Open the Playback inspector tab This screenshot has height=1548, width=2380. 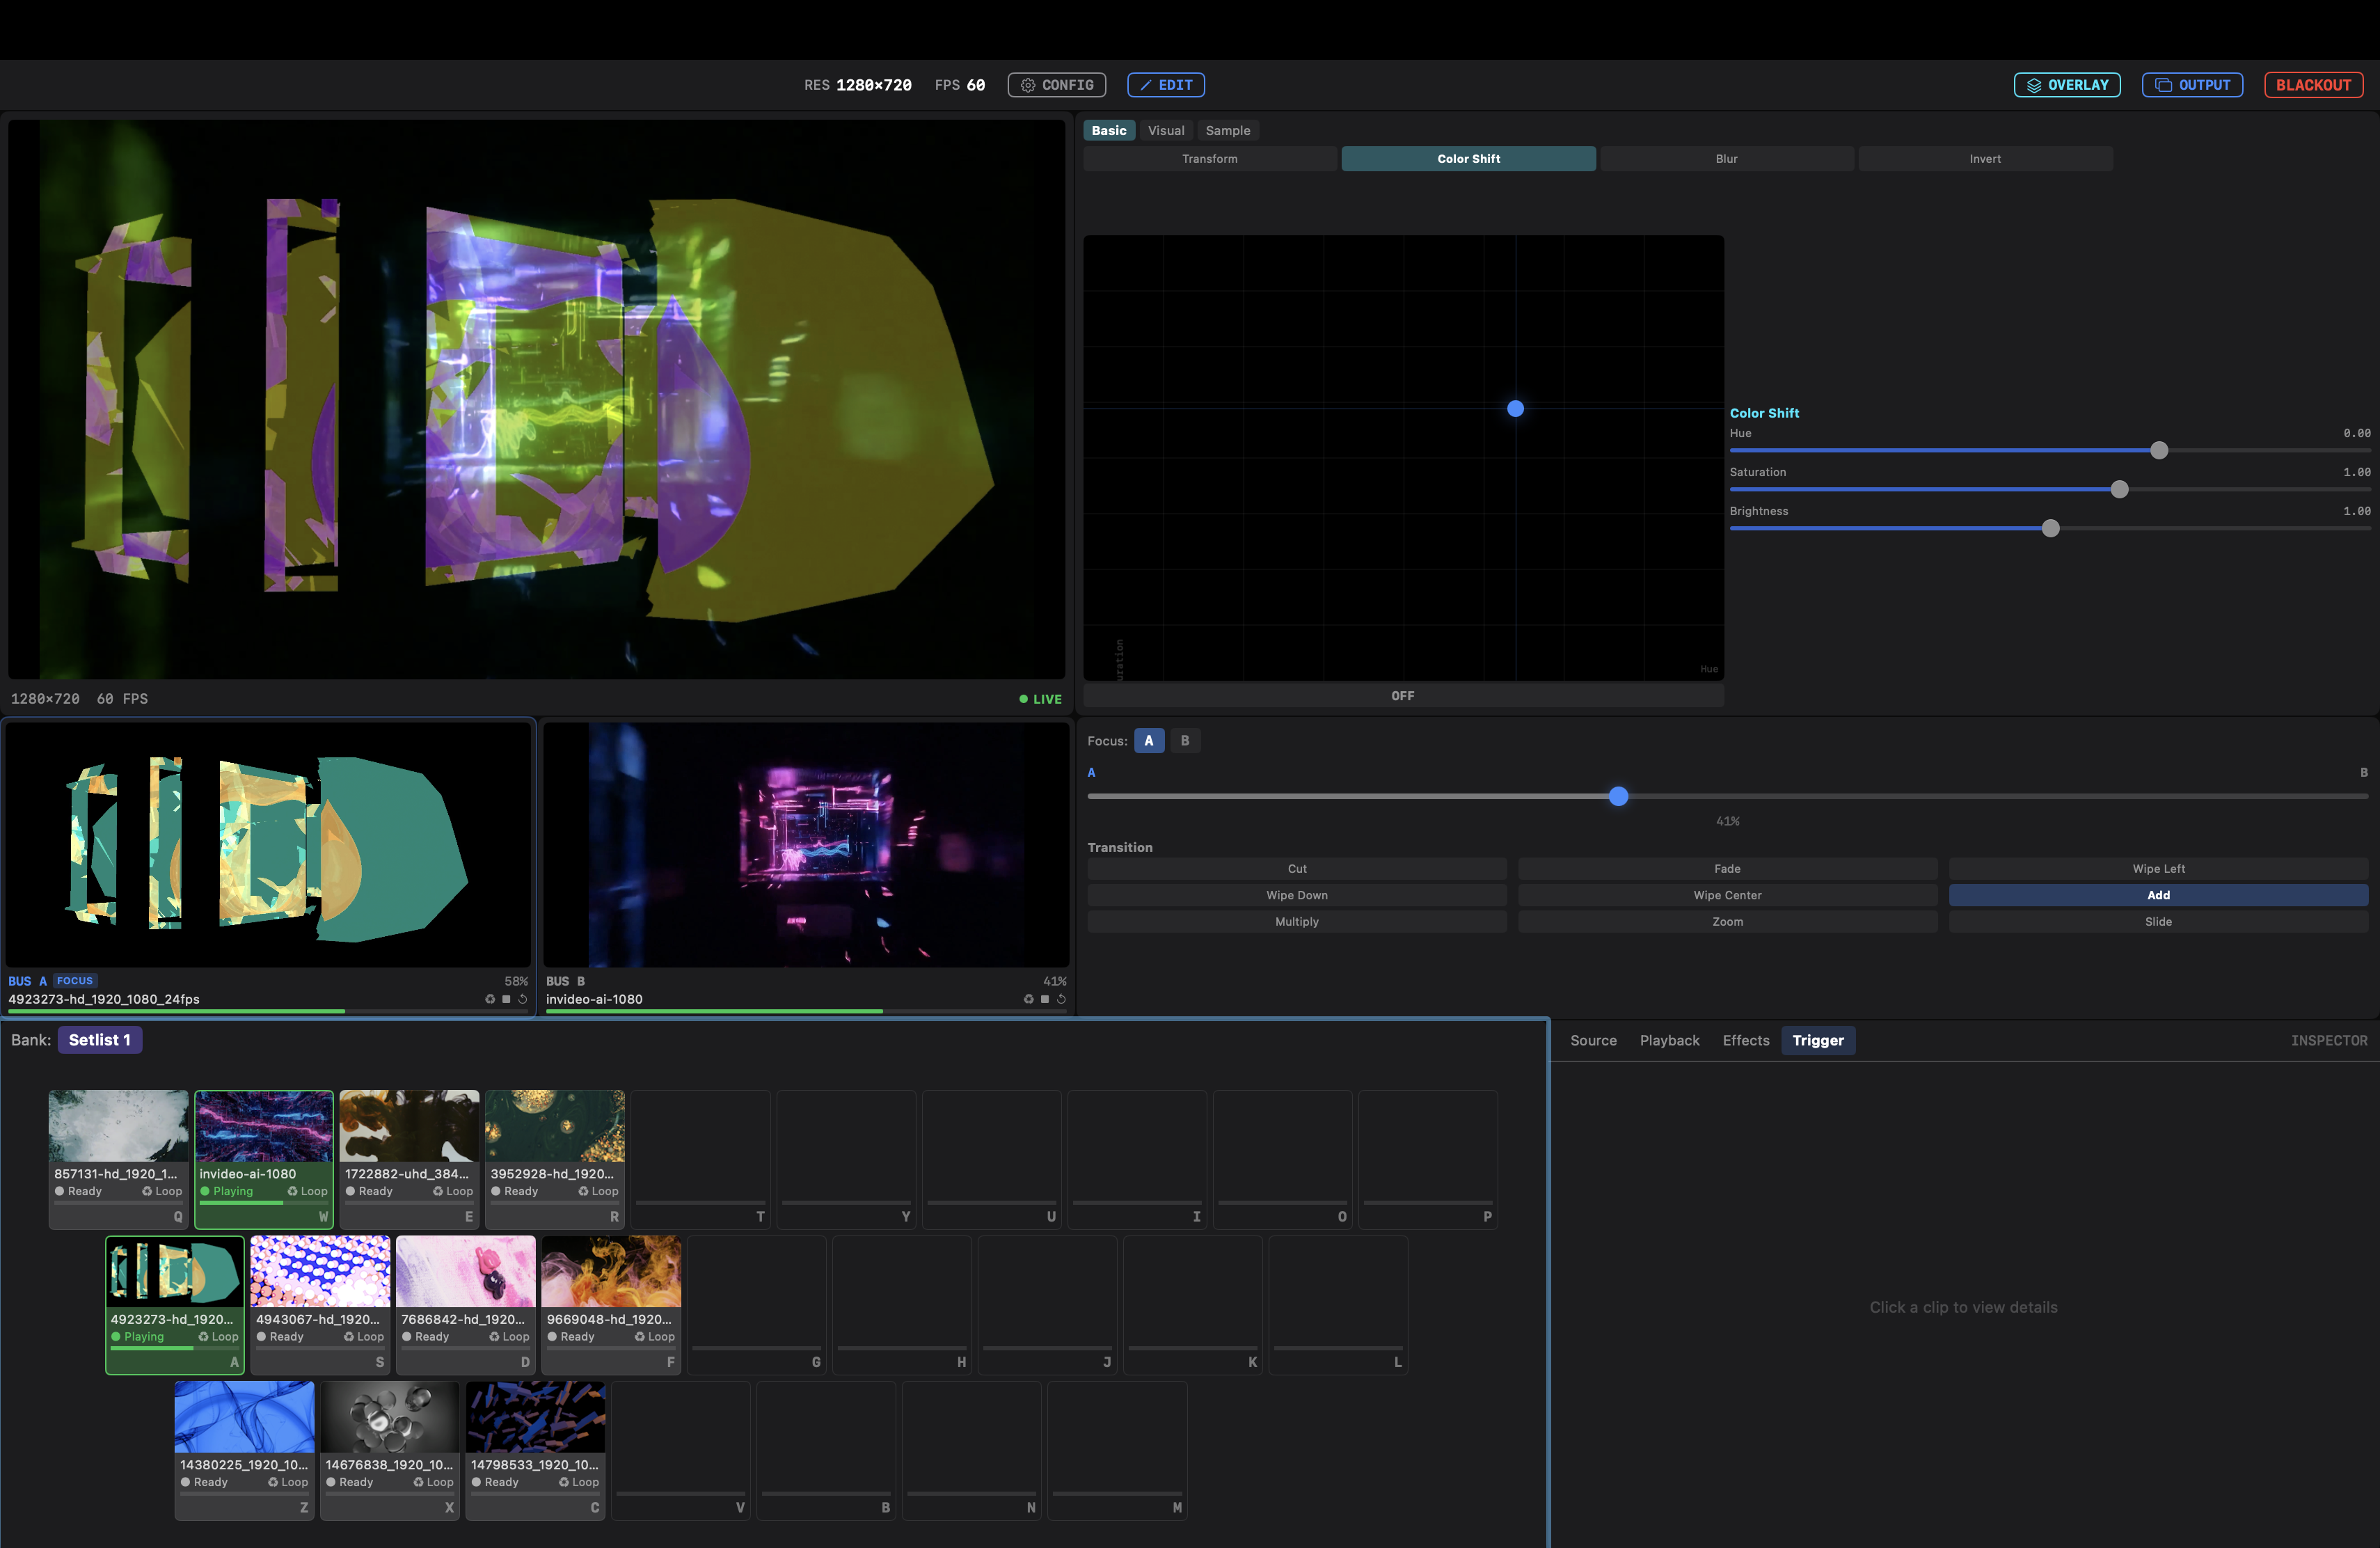tap(1669, 1040)
